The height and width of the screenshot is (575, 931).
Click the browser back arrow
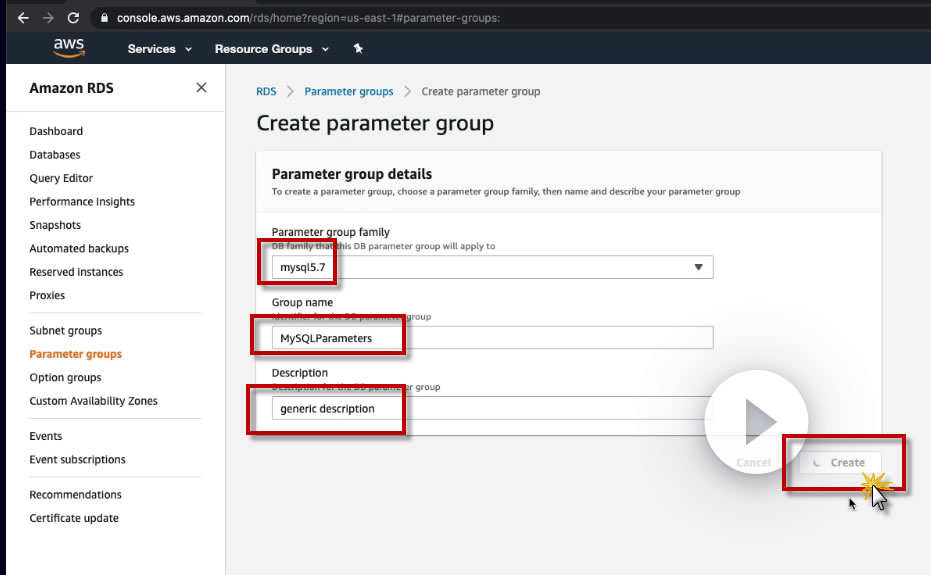tap(23, 18)
